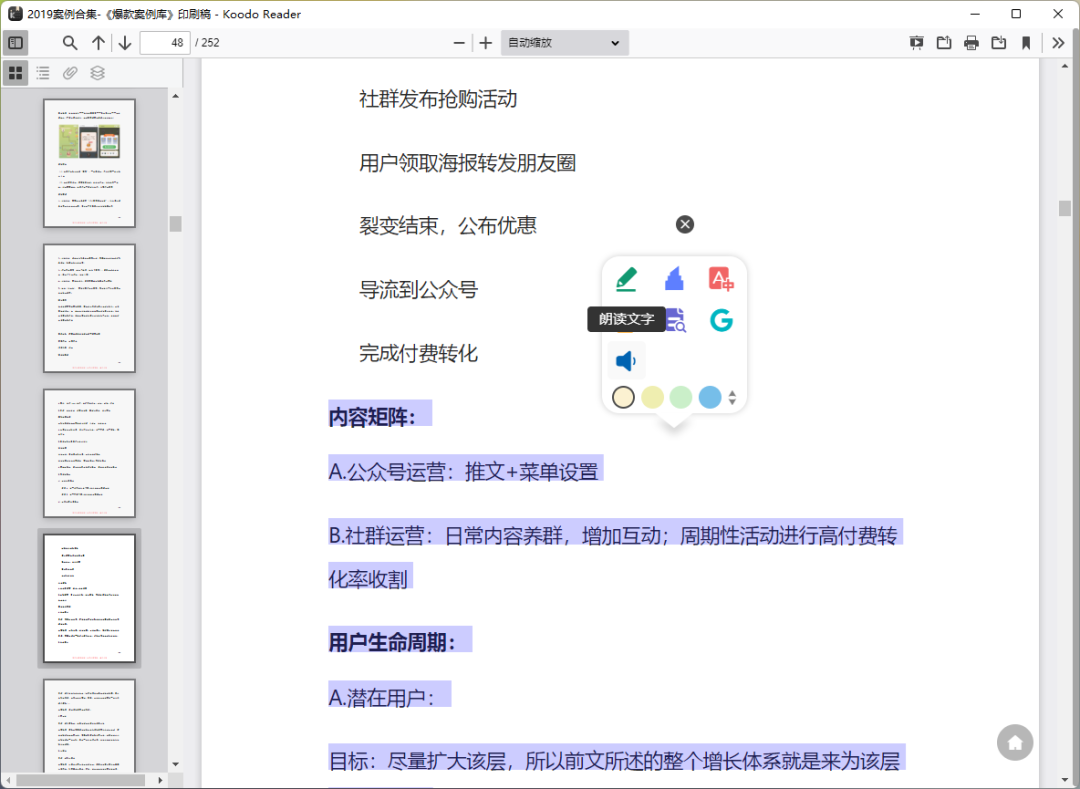Enter presentation mode from the toolbar
Image resolution: width=1080 pixels, height=789 pixels.
pyautogui.click(x=916, y=42)
